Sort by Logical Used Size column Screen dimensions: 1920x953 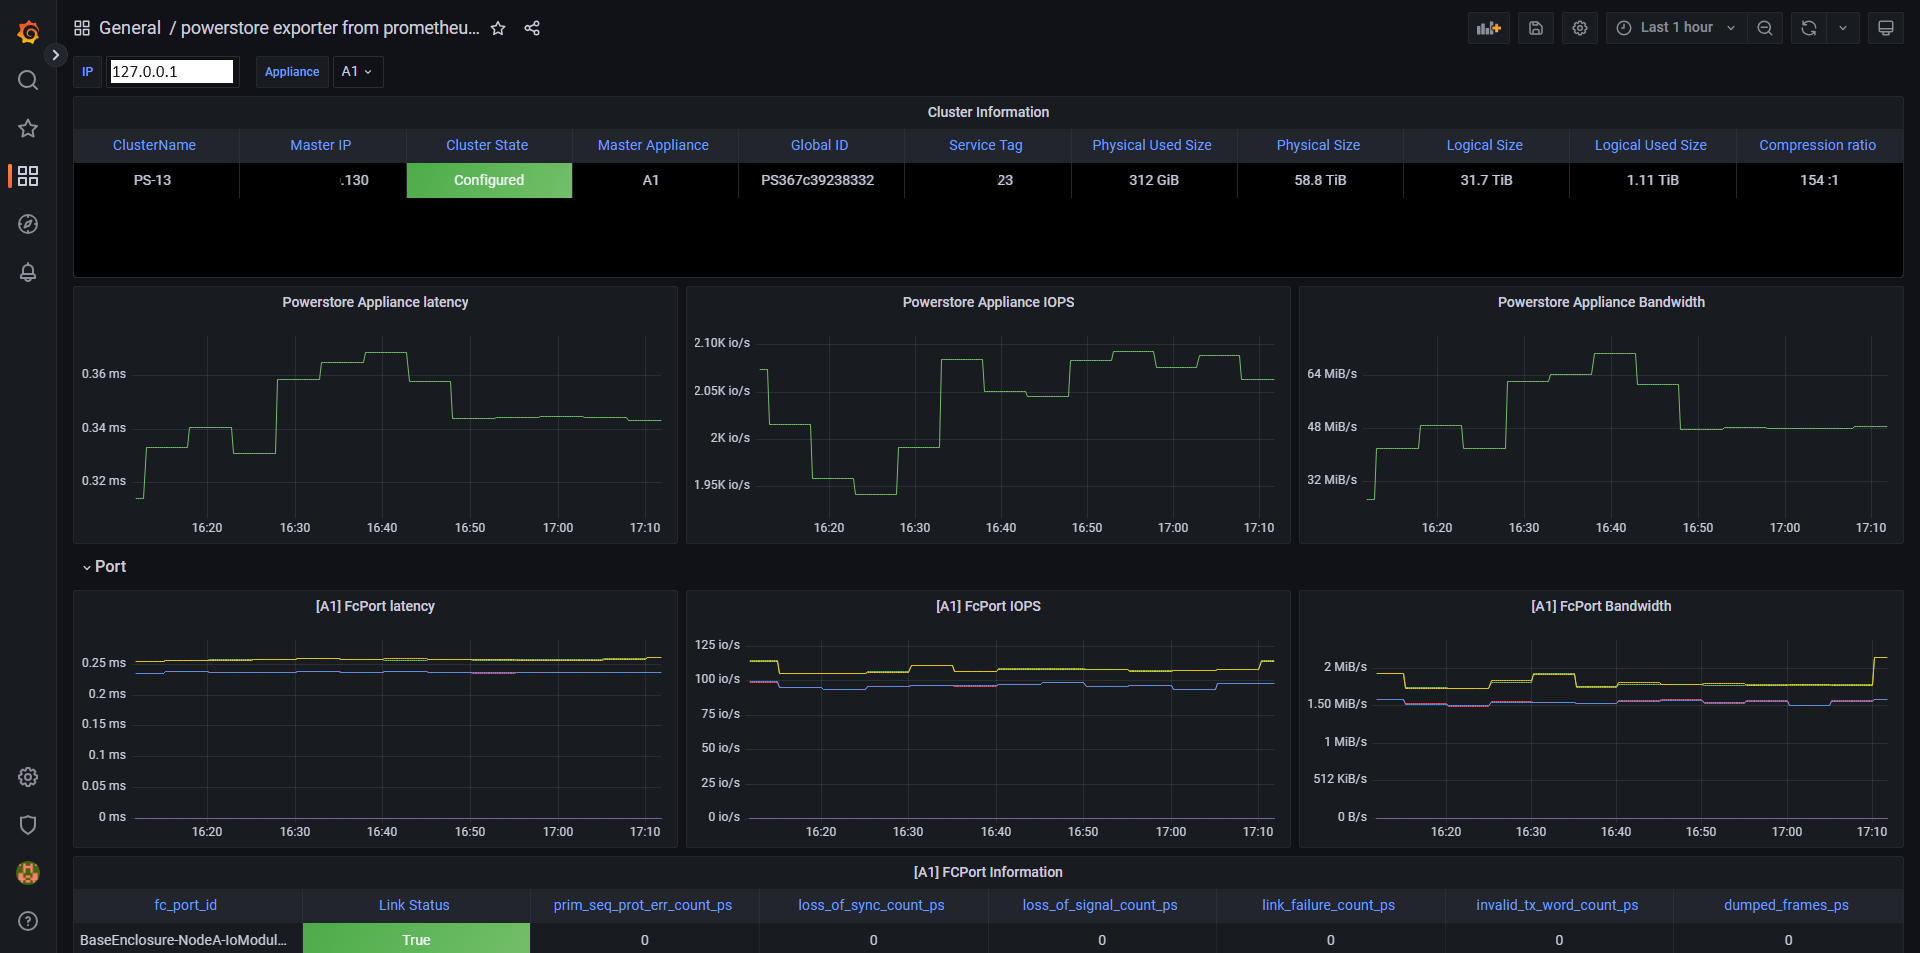(1651, 145)
